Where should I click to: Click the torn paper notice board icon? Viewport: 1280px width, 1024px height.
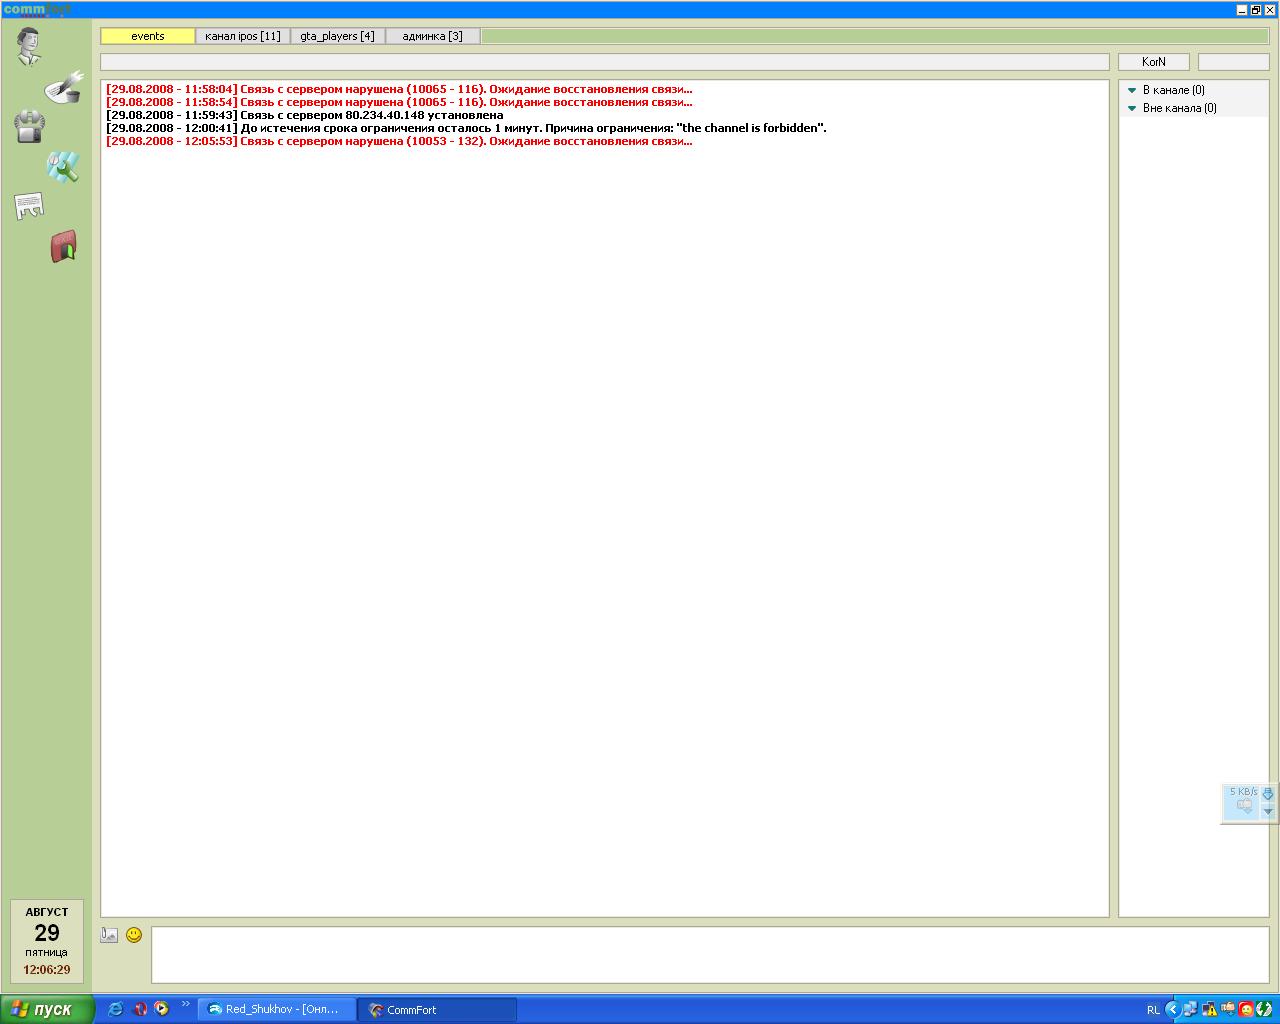coord(29,206)
